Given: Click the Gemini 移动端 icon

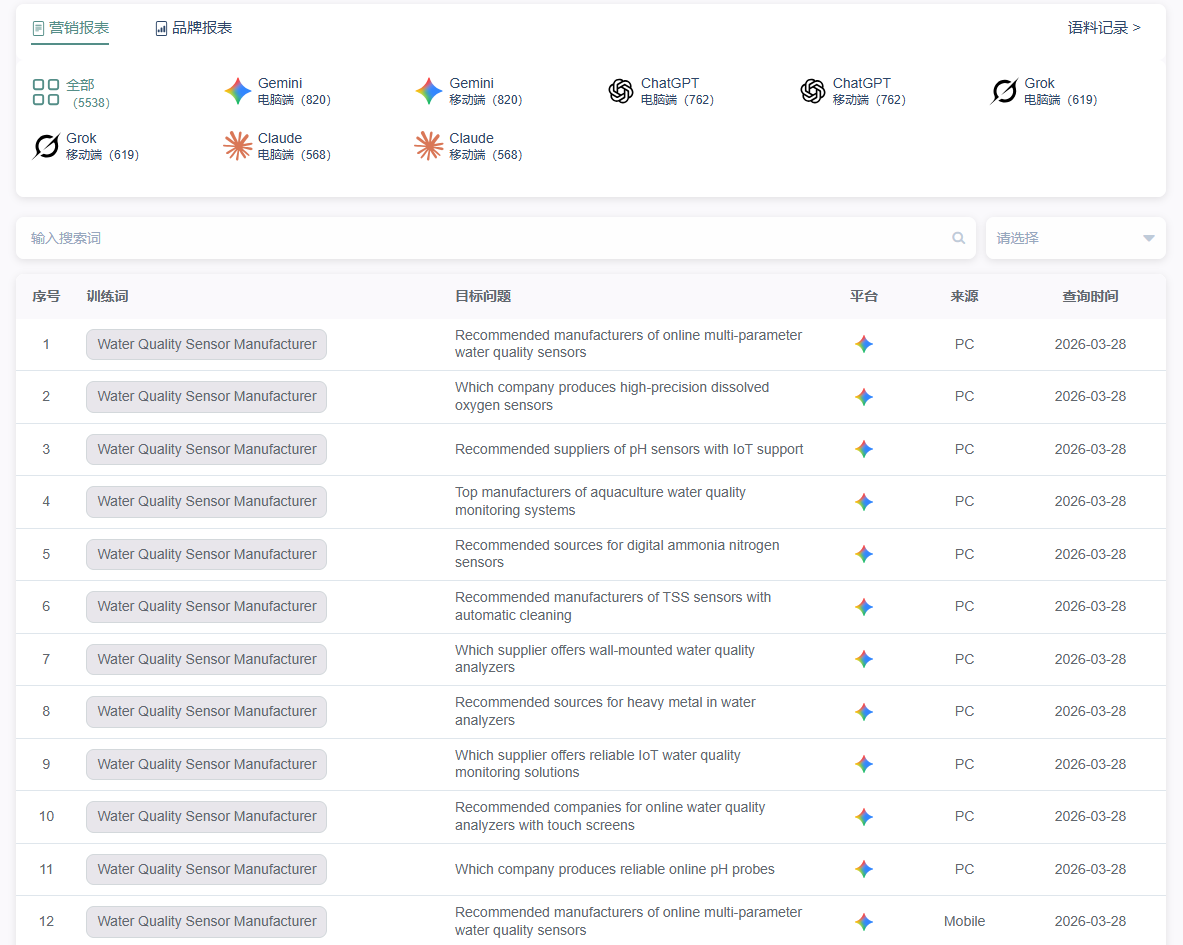Looking at the screenshot, I should pos(429,91).
